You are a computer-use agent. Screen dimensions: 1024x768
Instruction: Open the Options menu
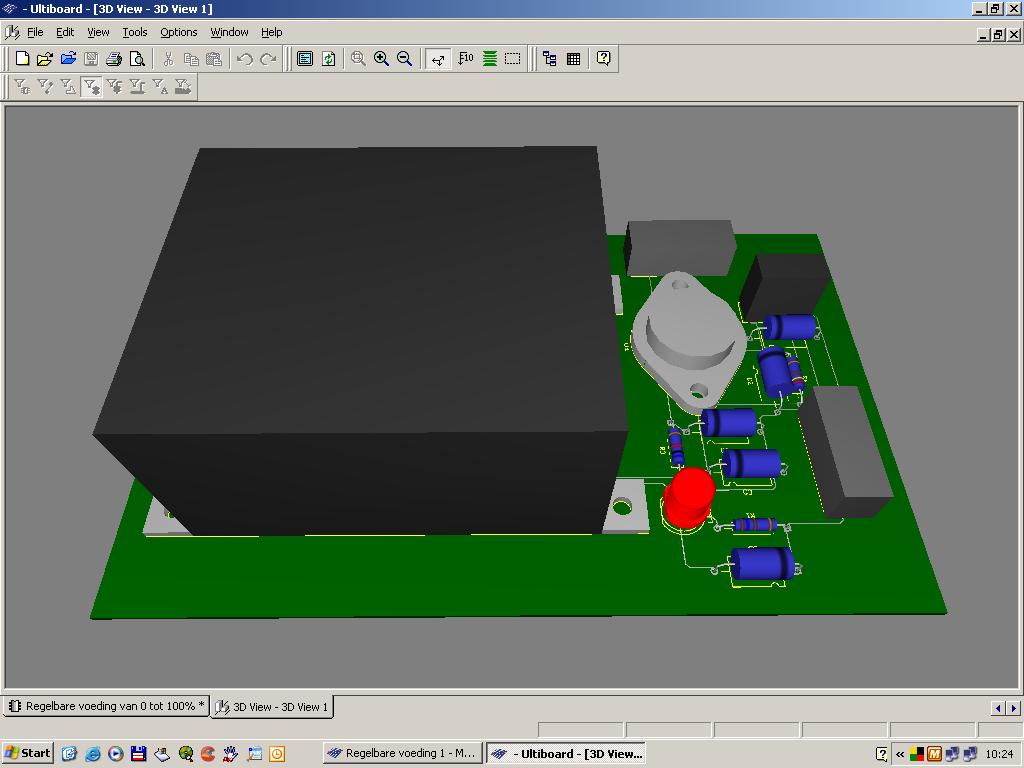(x=178, y=32)
